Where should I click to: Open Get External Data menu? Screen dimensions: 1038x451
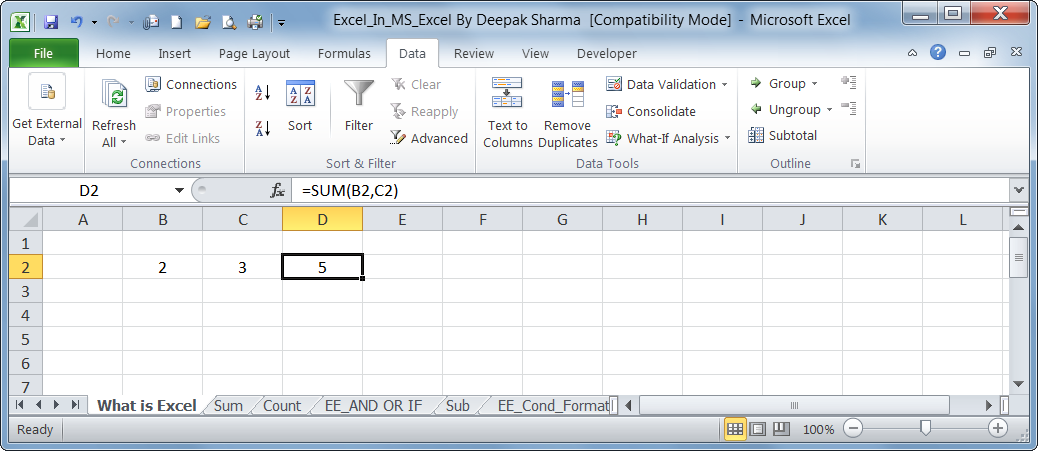pyautogui.click(x=47, y=111)
